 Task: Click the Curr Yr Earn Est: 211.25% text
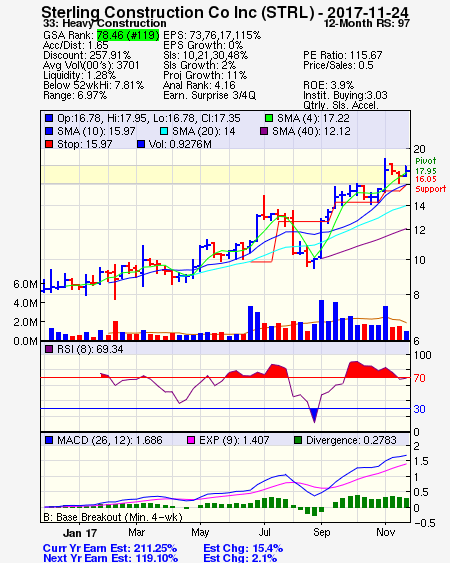(x=110, y=548)
